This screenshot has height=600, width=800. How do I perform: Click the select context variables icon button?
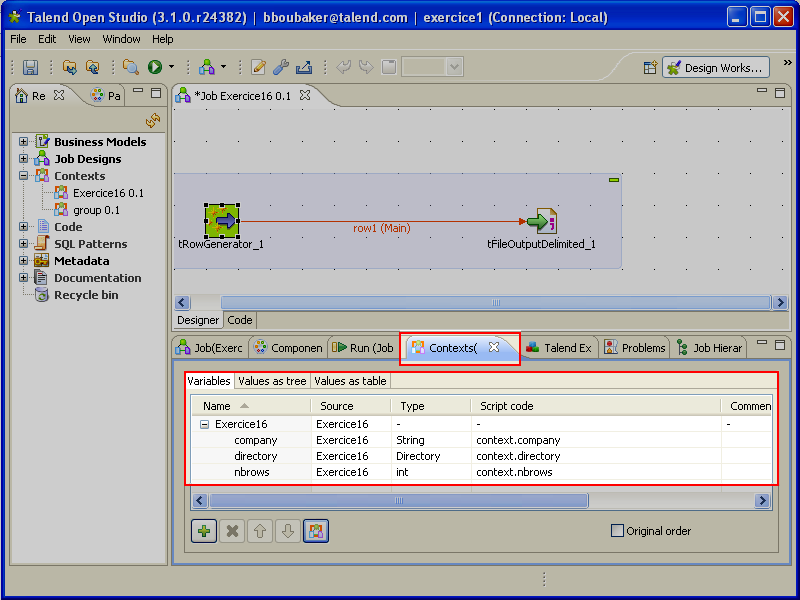[x=315, y=531]
